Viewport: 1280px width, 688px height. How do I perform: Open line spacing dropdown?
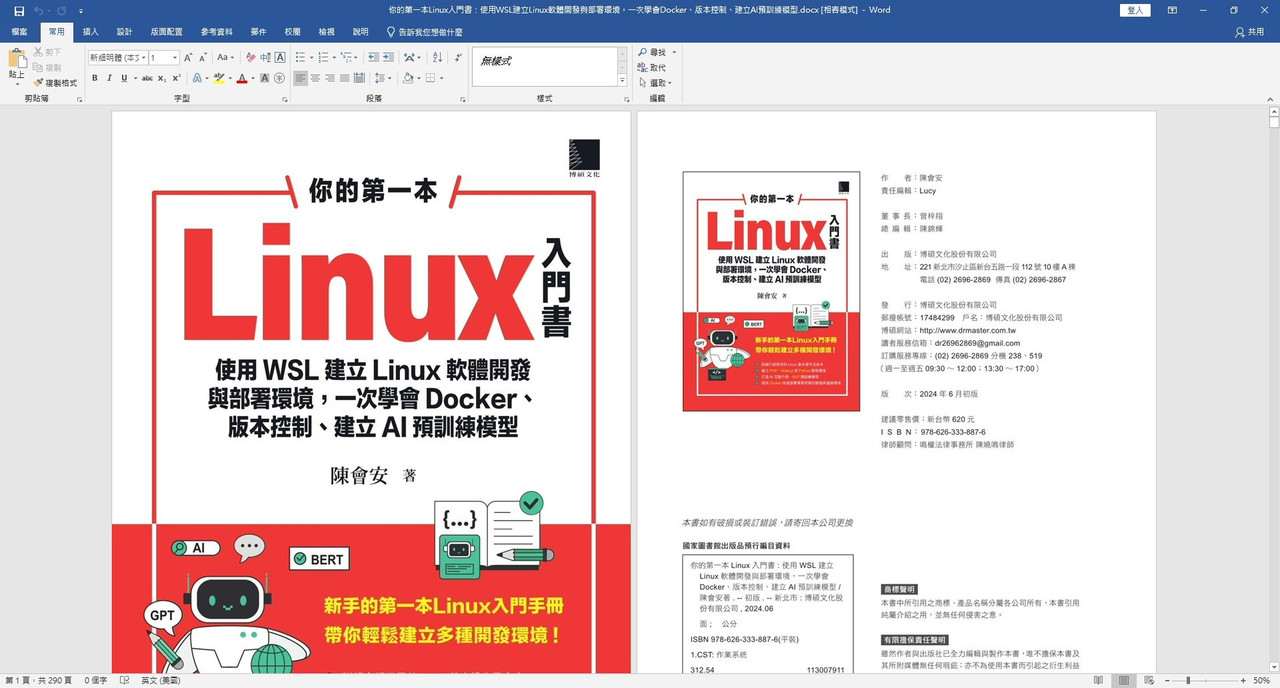point(382,78)
